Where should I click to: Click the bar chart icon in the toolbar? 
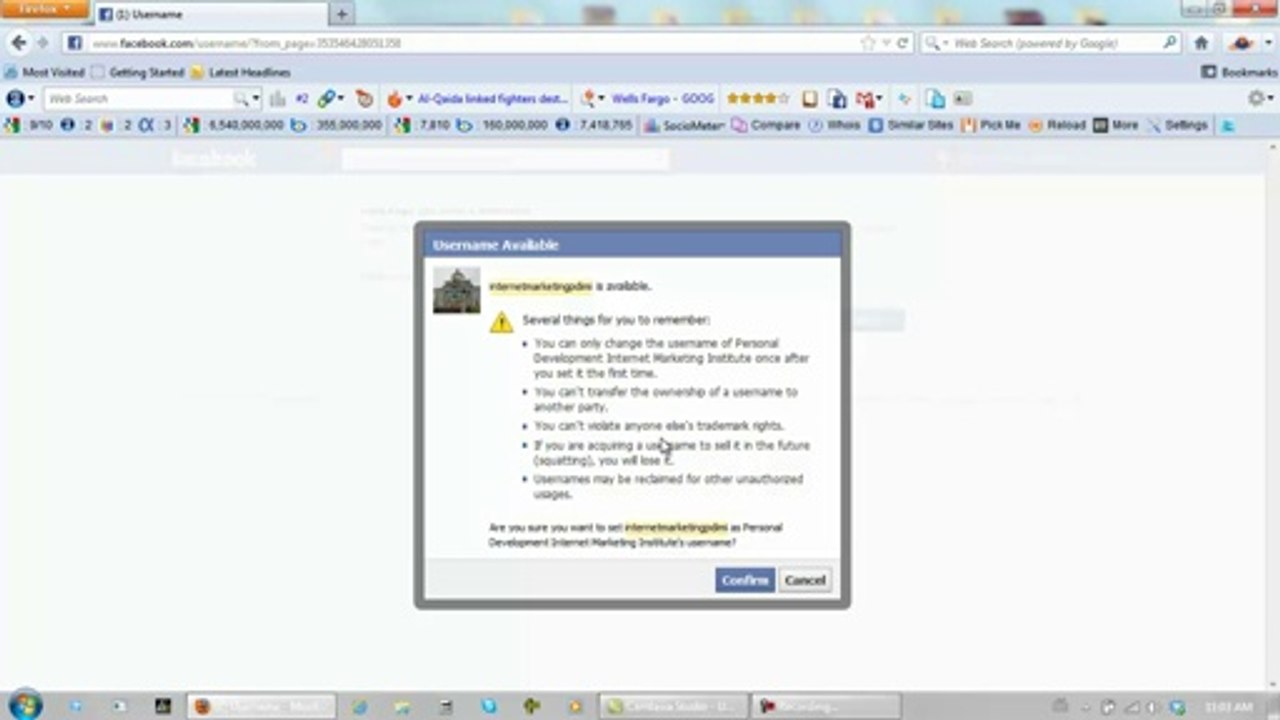tap(277, 98)
